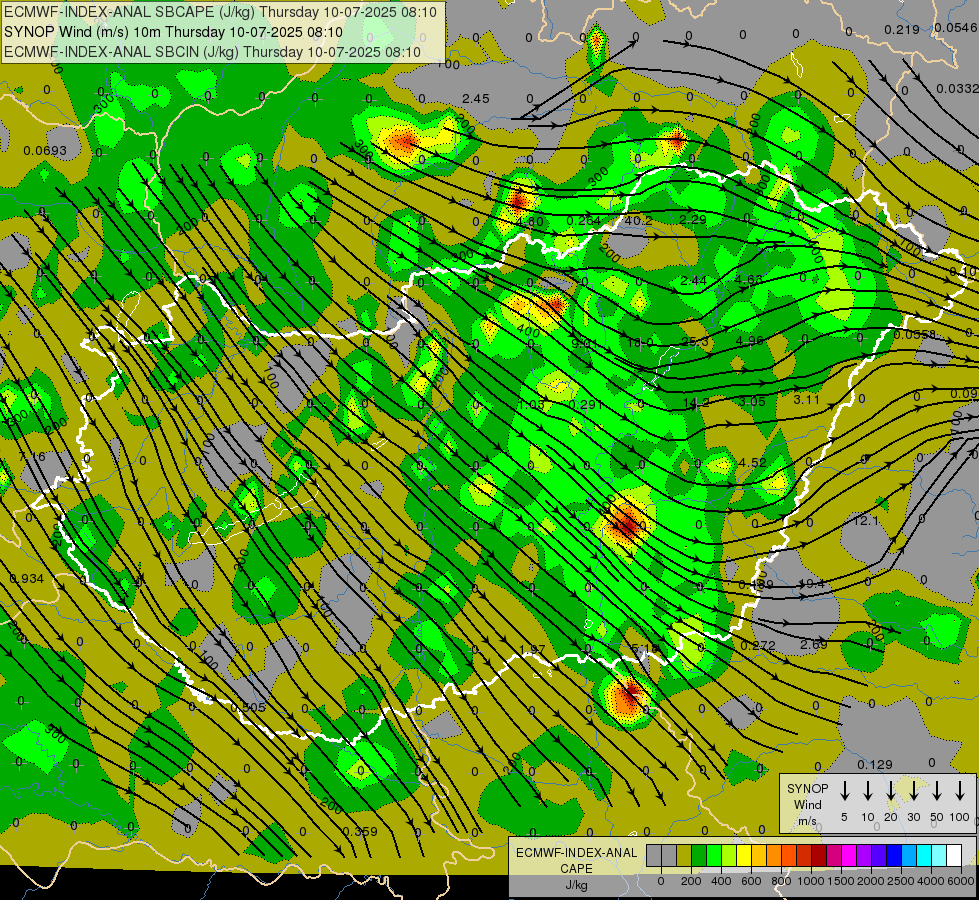Screen dimensions: 979x900
Task: Click the 0.291 value on the map
Action: [586, 404]
